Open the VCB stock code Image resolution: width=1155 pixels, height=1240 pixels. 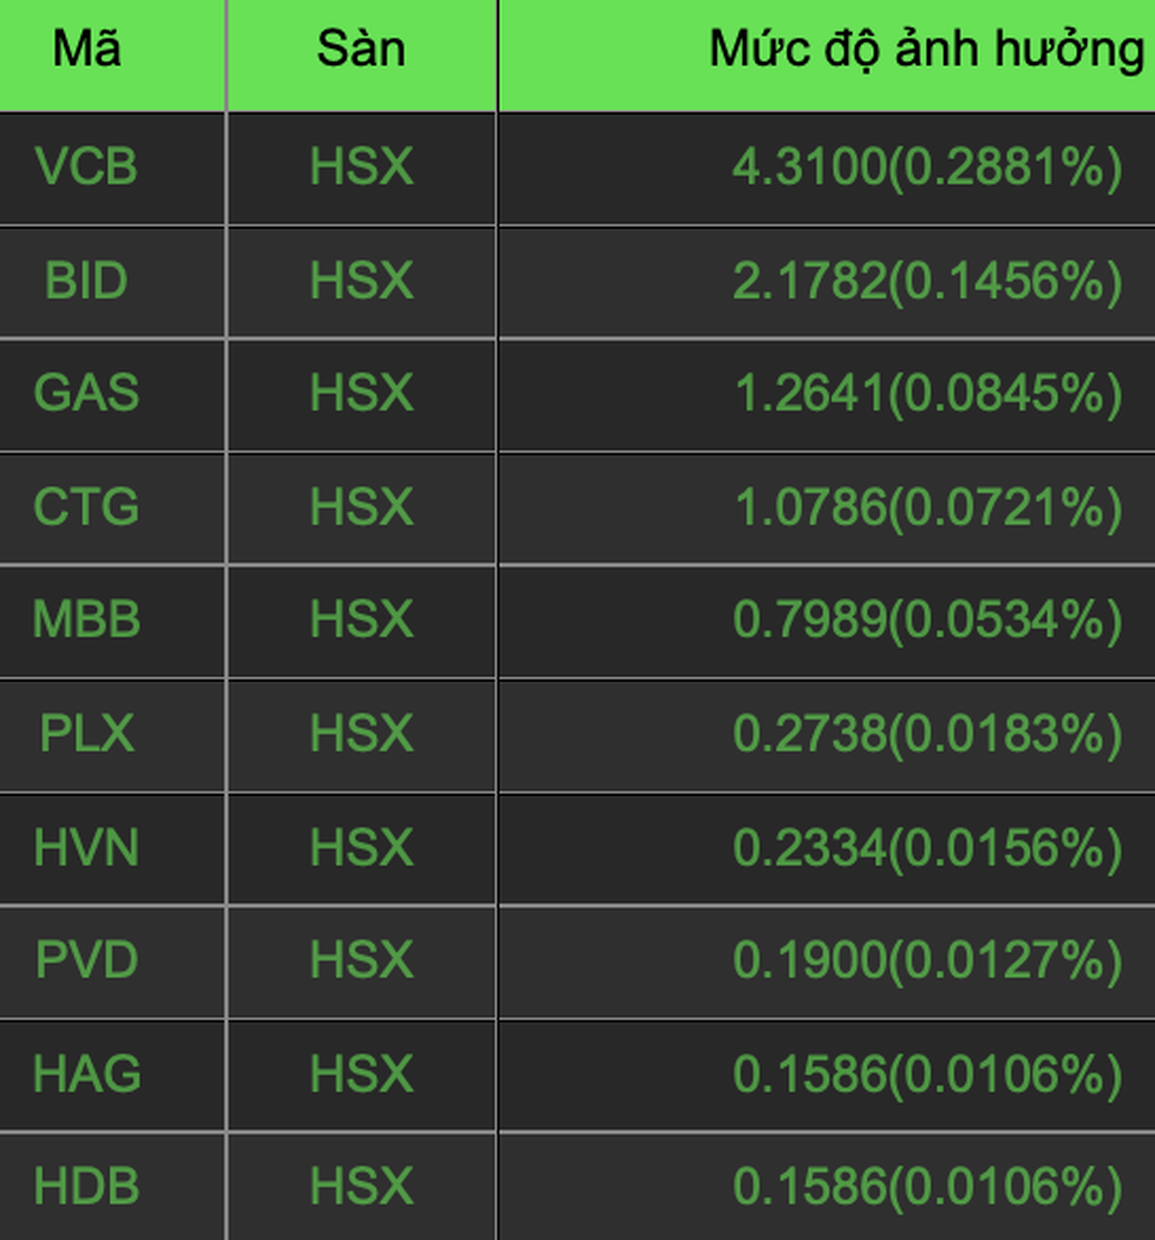click(x=86, y=166)
